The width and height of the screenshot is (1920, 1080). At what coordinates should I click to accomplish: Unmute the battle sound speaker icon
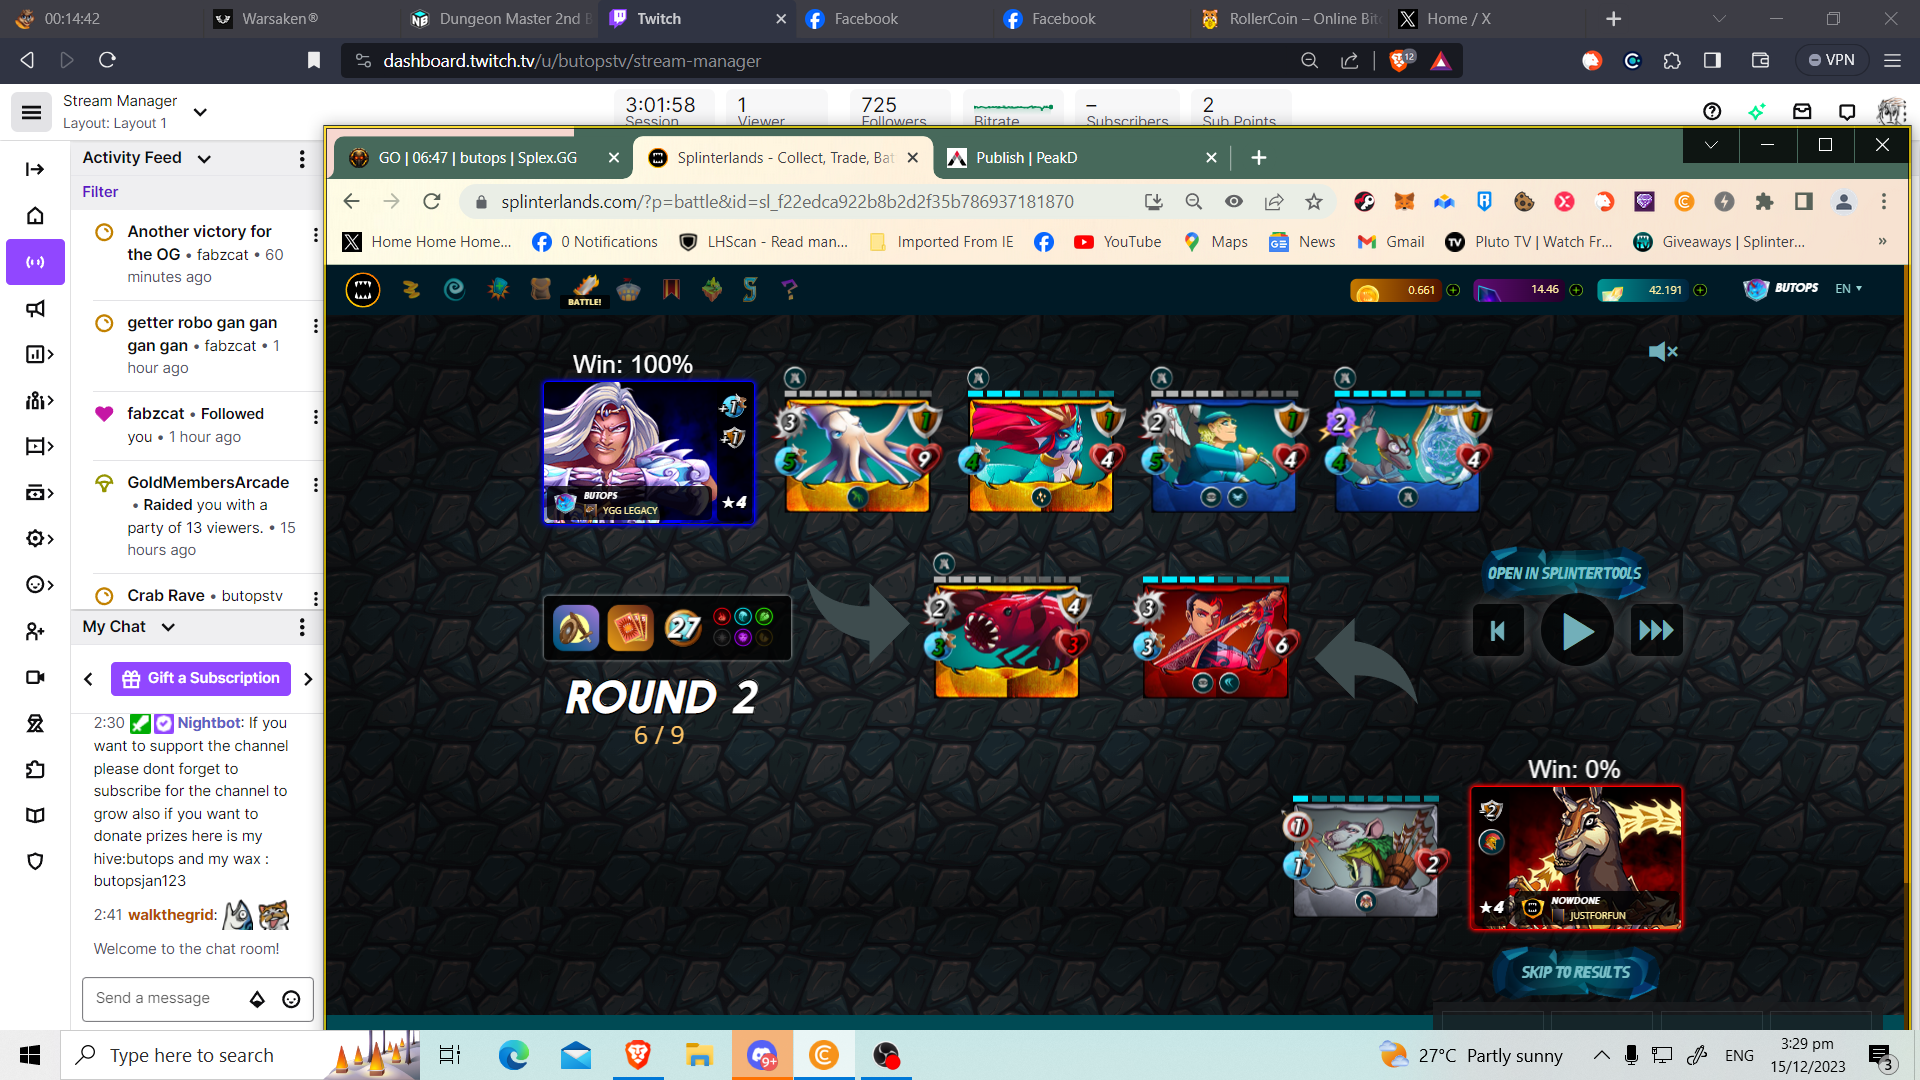tap(1663, 352)
